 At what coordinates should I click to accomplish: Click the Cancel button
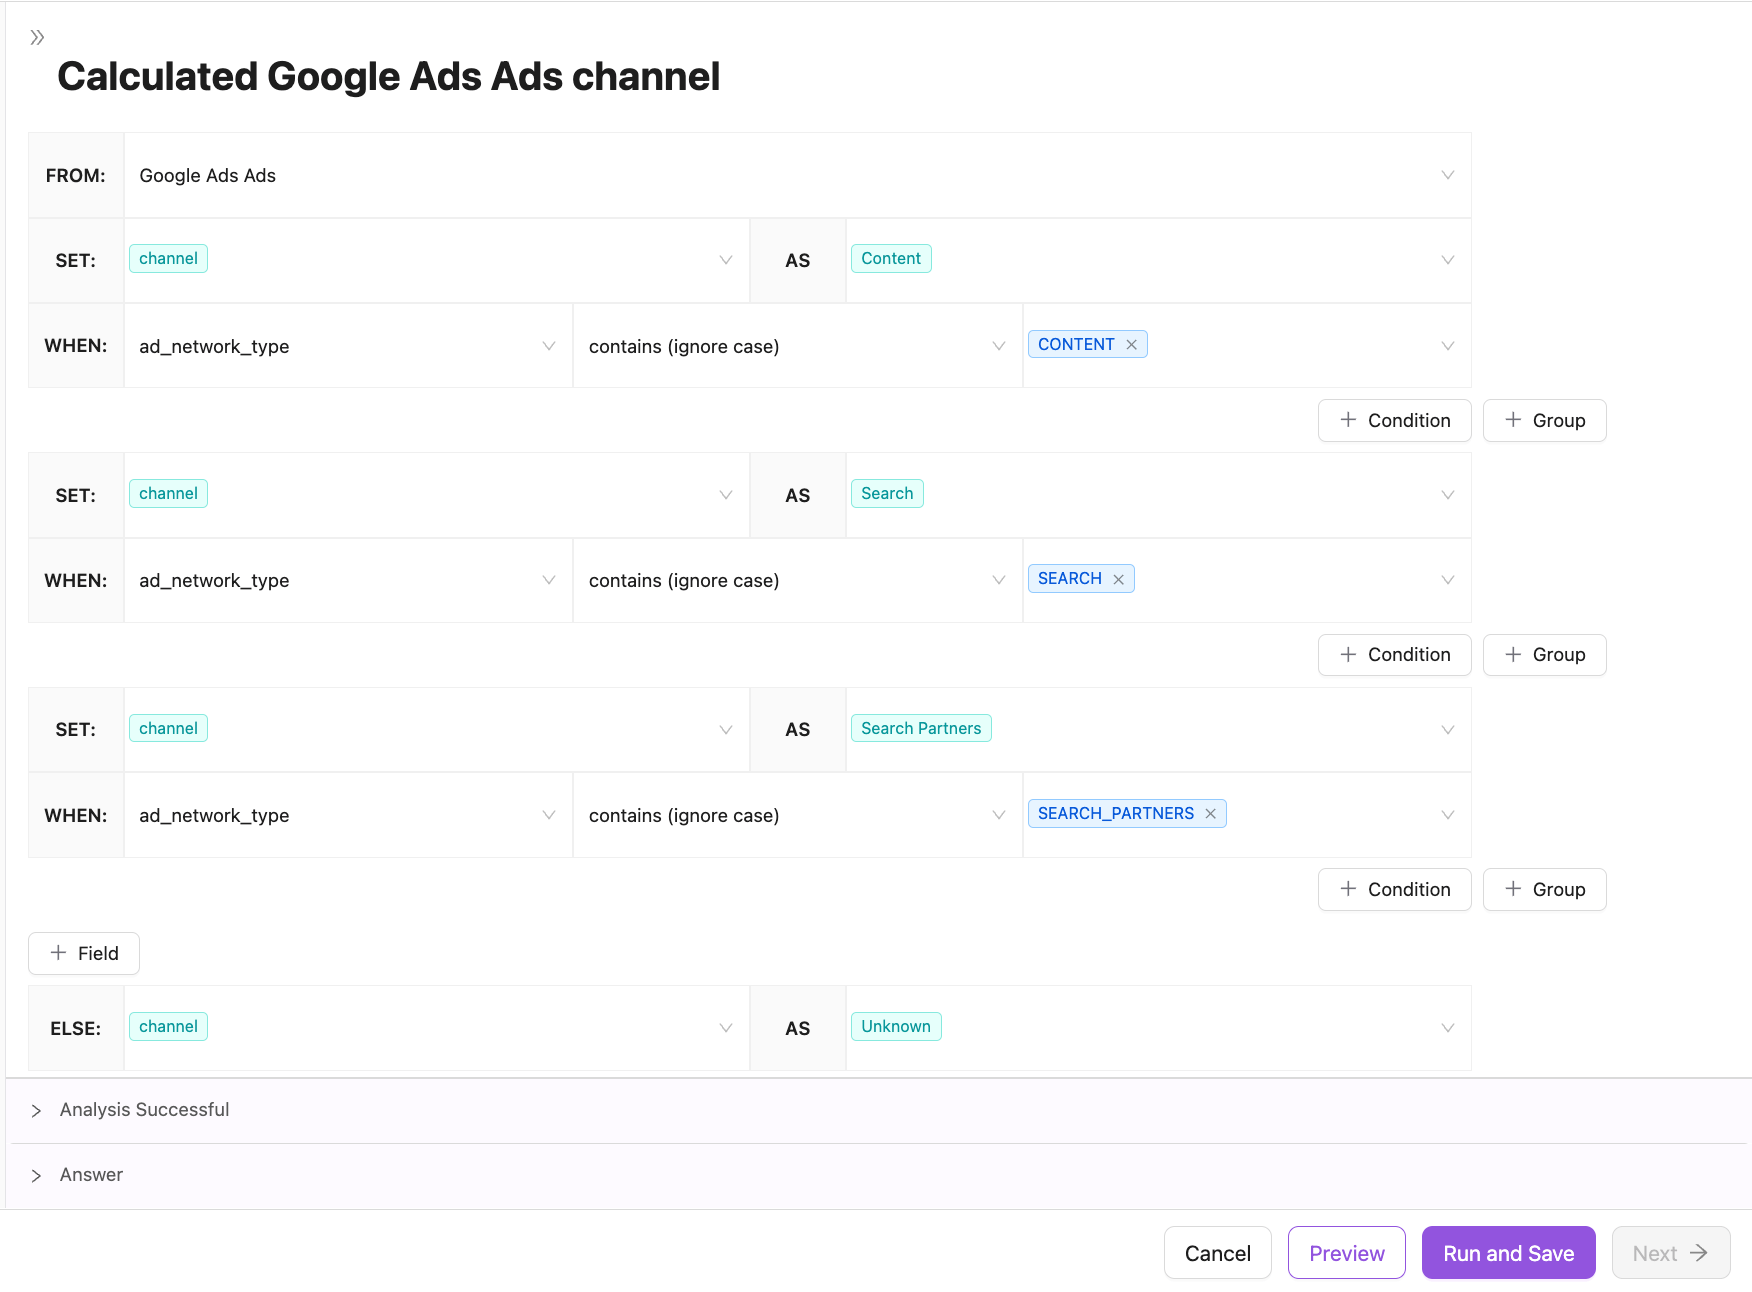(1217, 1253)
